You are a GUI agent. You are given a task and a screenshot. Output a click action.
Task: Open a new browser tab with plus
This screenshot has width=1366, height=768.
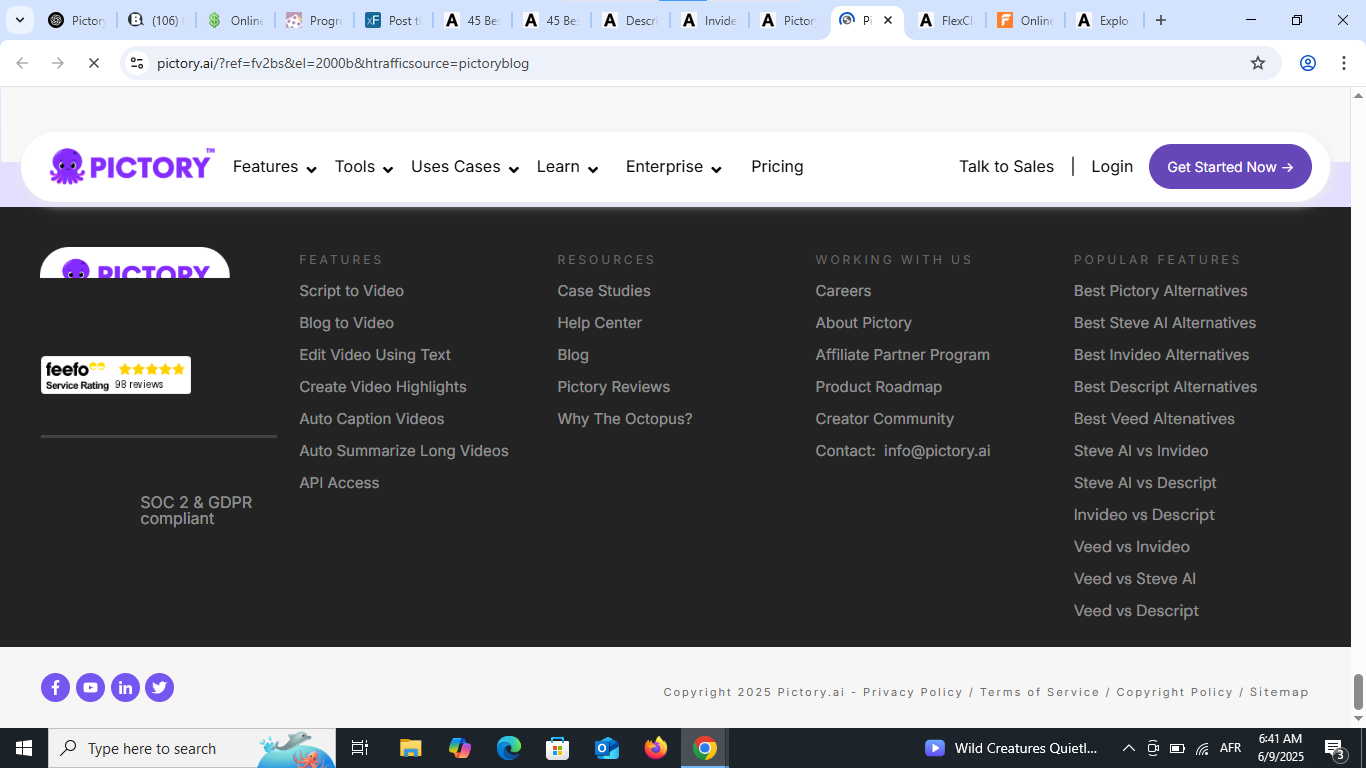(1160, 20)
